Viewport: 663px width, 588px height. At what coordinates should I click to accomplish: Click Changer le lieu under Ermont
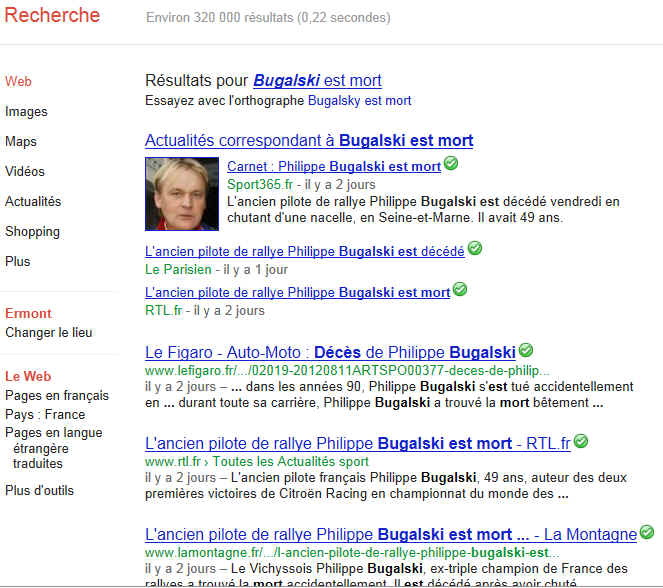[x=49, y=333]
